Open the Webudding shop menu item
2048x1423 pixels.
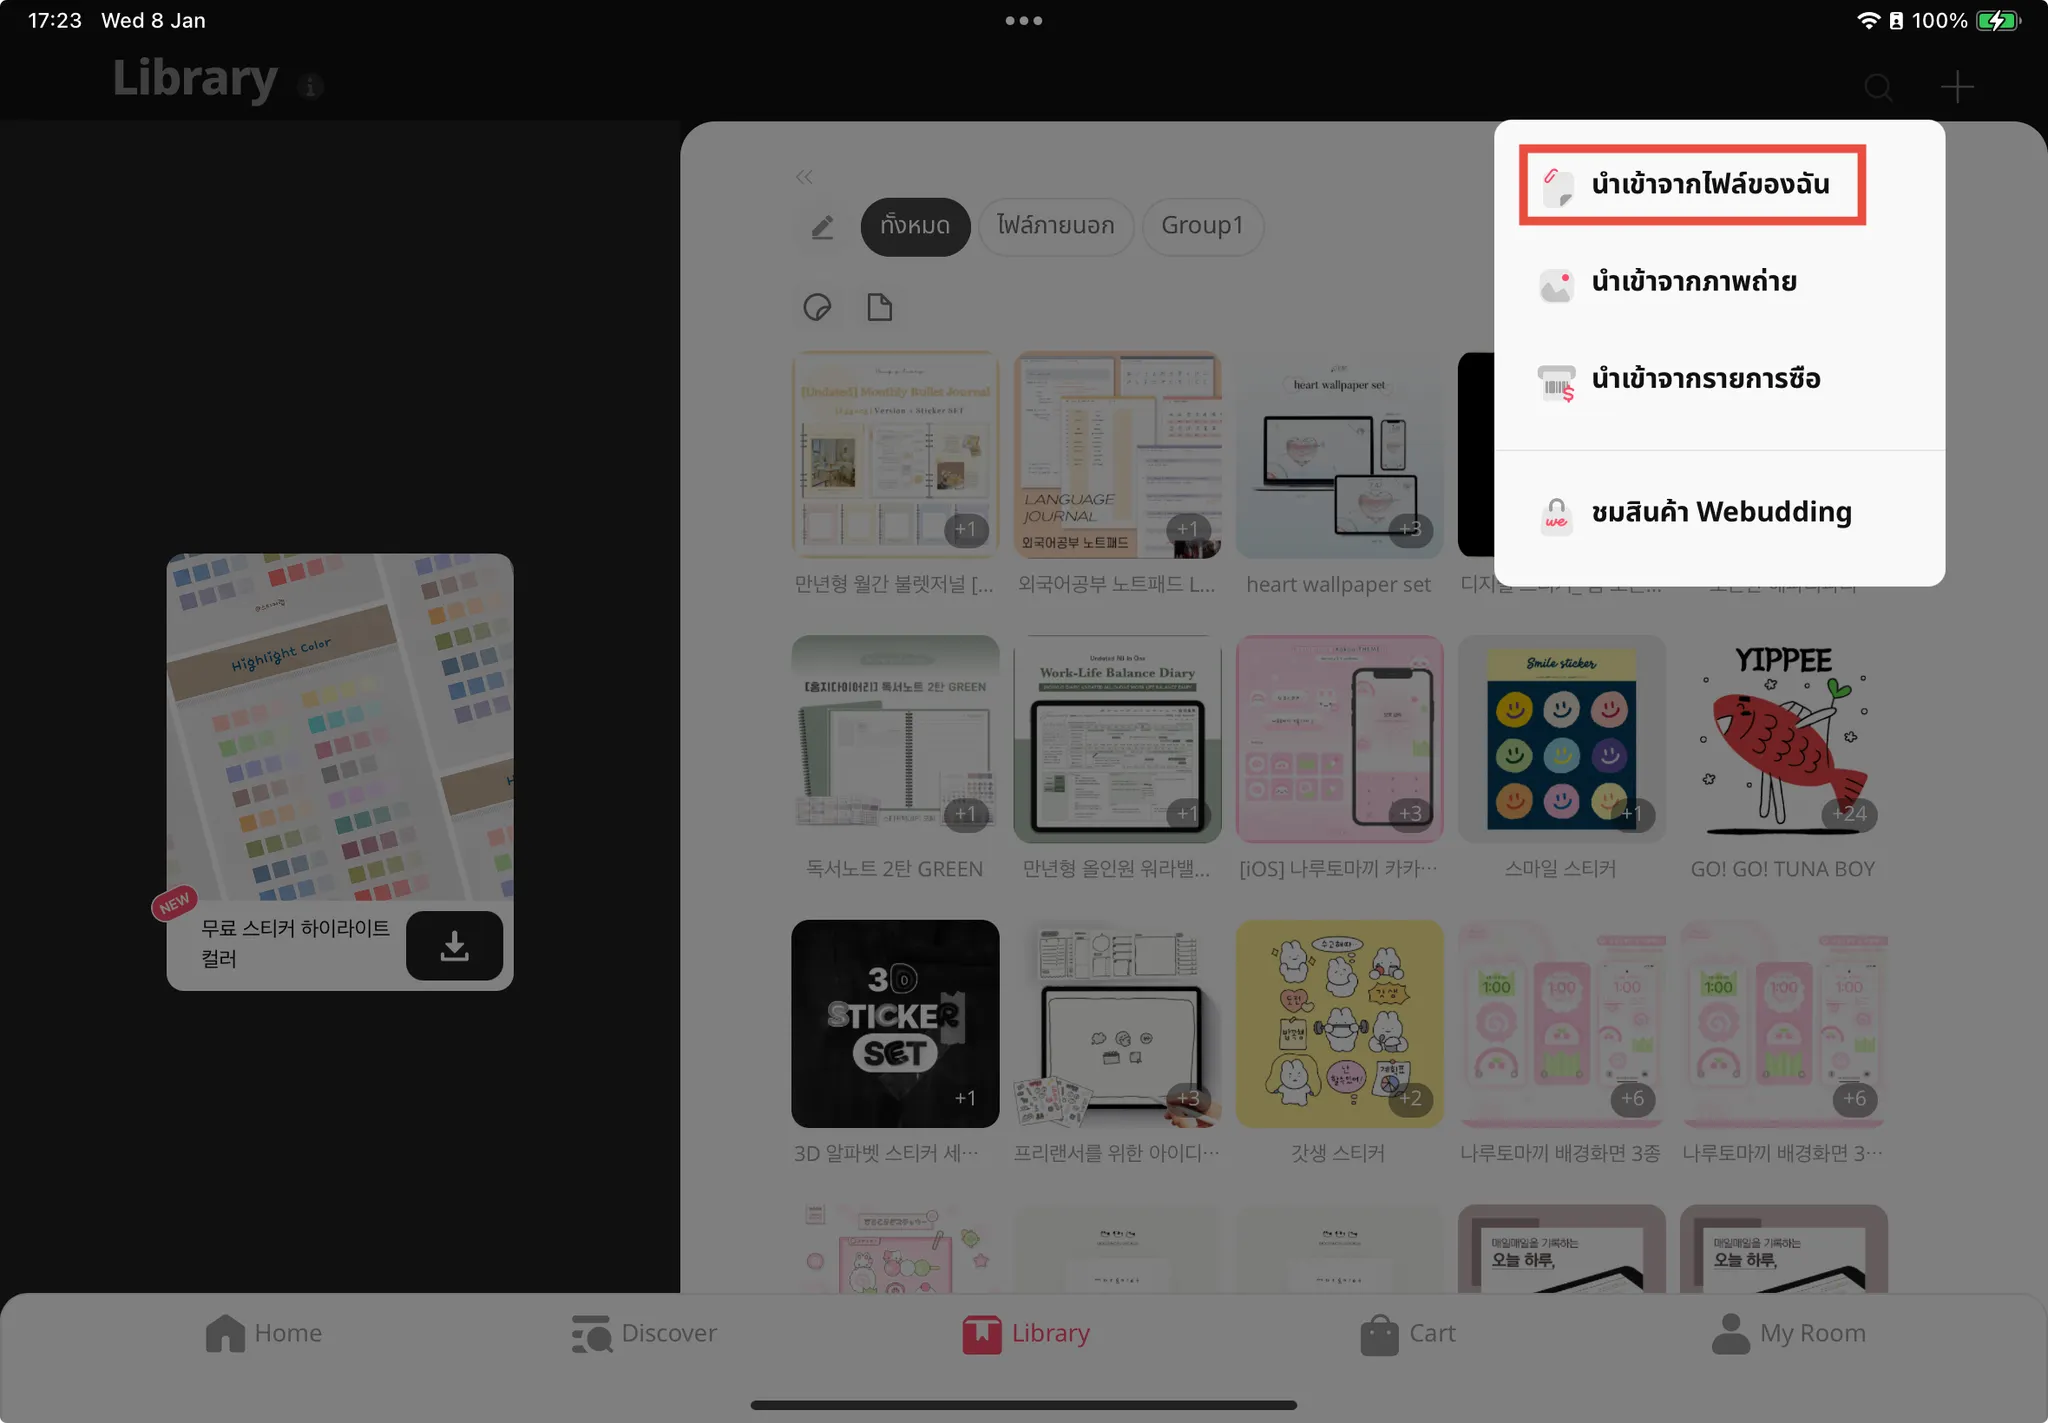pyautogui.click(x=1720, y=512)
